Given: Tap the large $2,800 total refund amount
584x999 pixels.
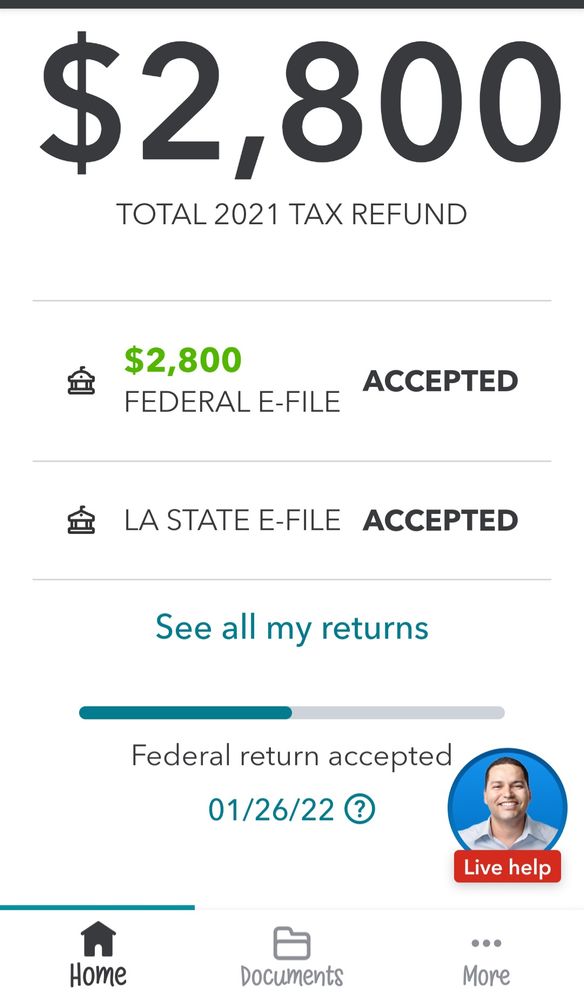Looking at the screenshot, I should (301, 105).
